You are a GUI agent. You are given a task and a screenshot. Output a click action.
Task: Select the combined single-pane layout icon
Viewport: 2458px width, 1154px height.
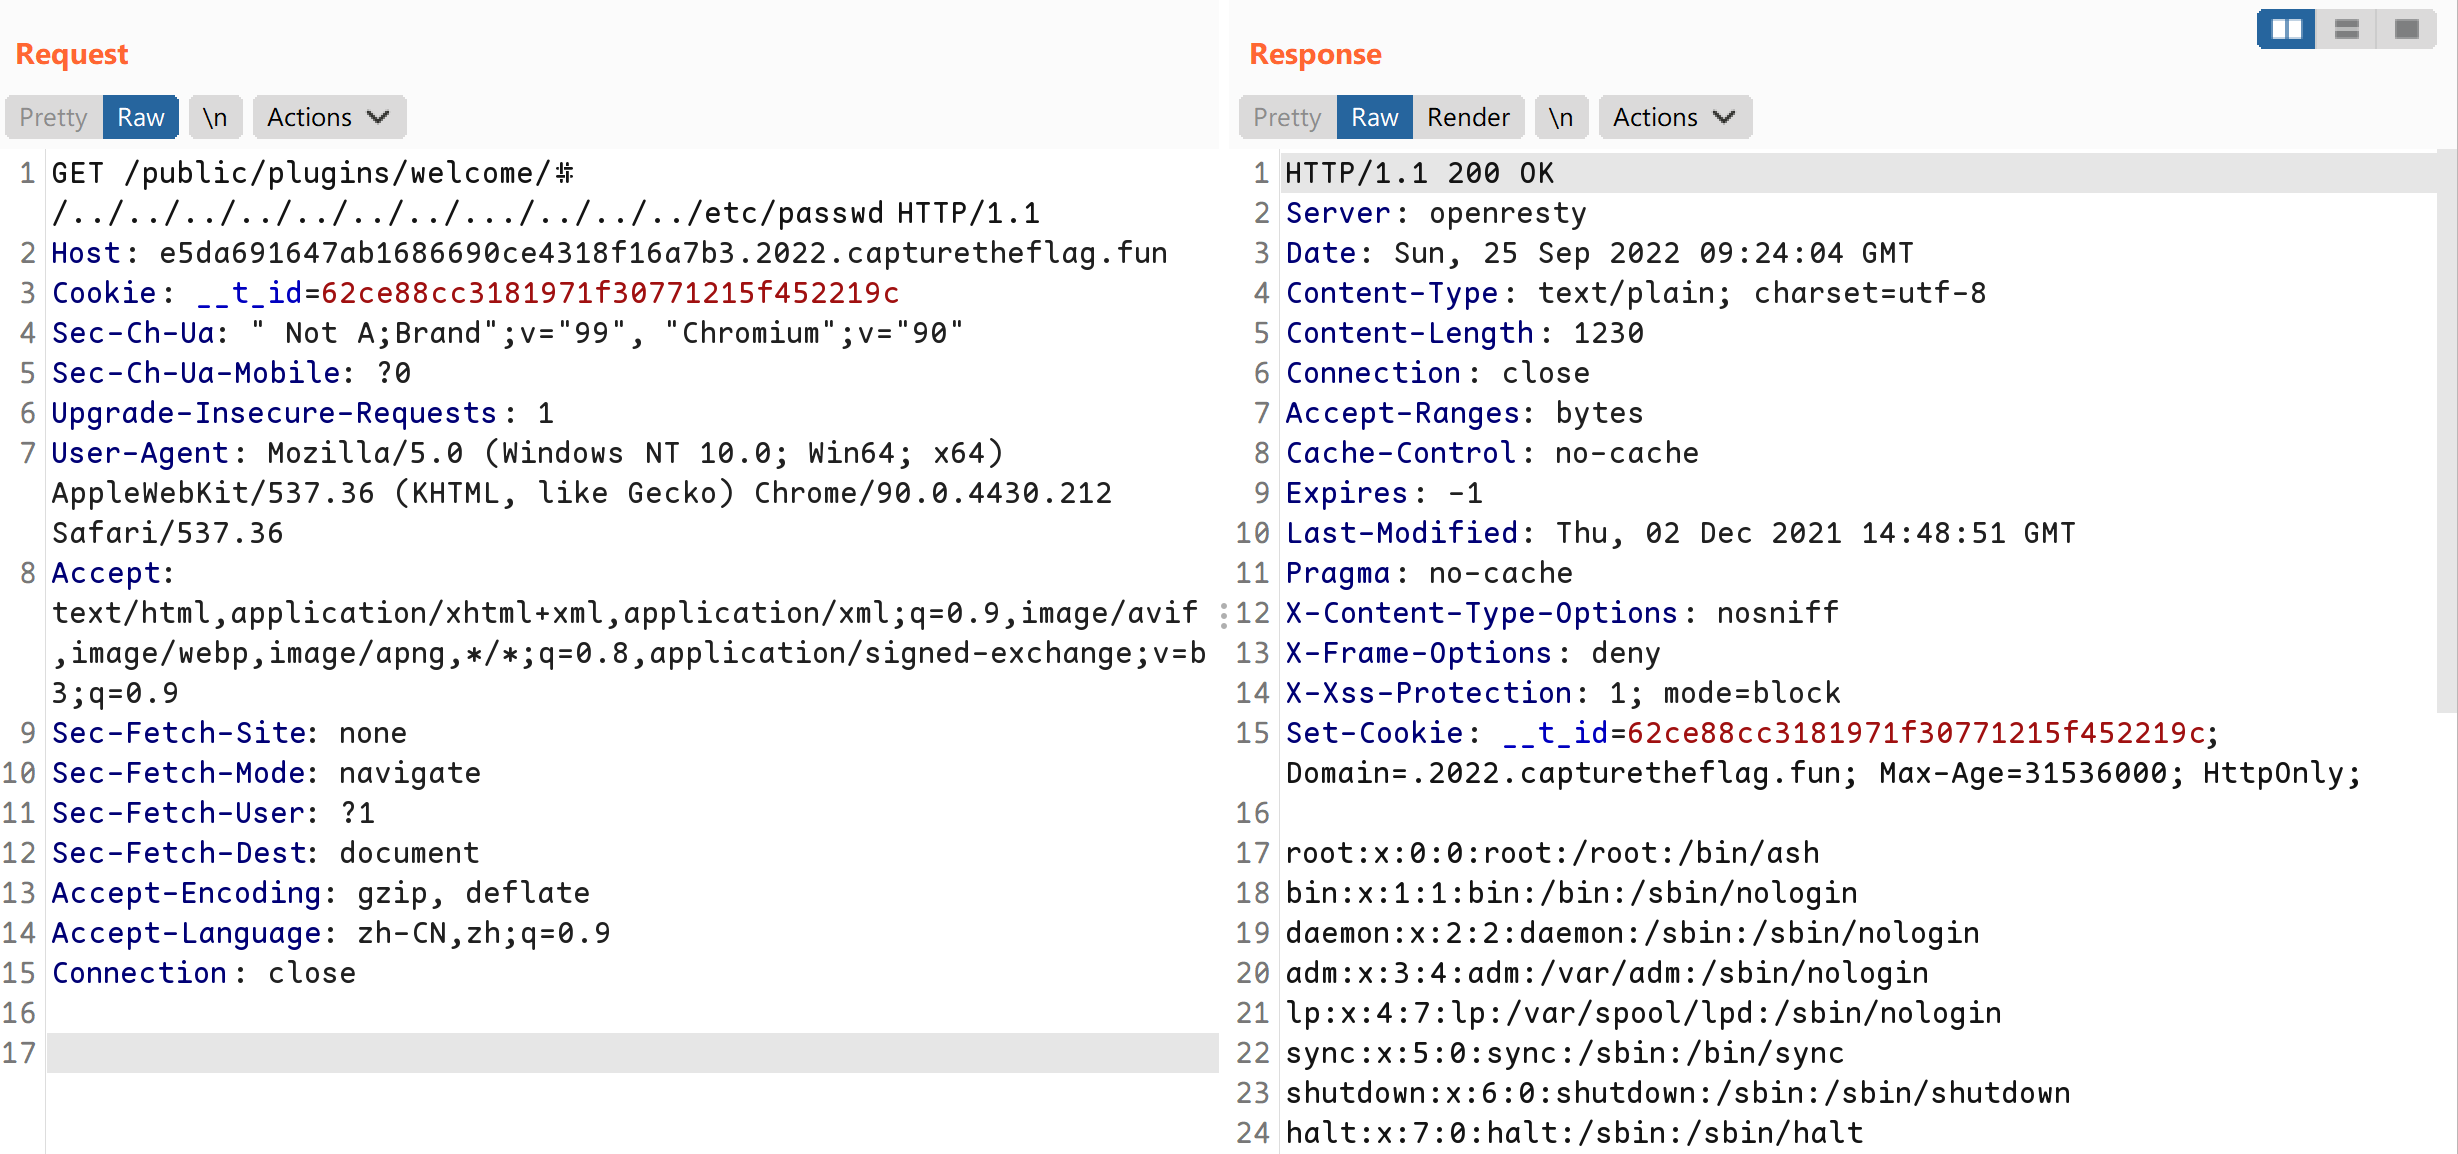click(x=2406, y=29)
